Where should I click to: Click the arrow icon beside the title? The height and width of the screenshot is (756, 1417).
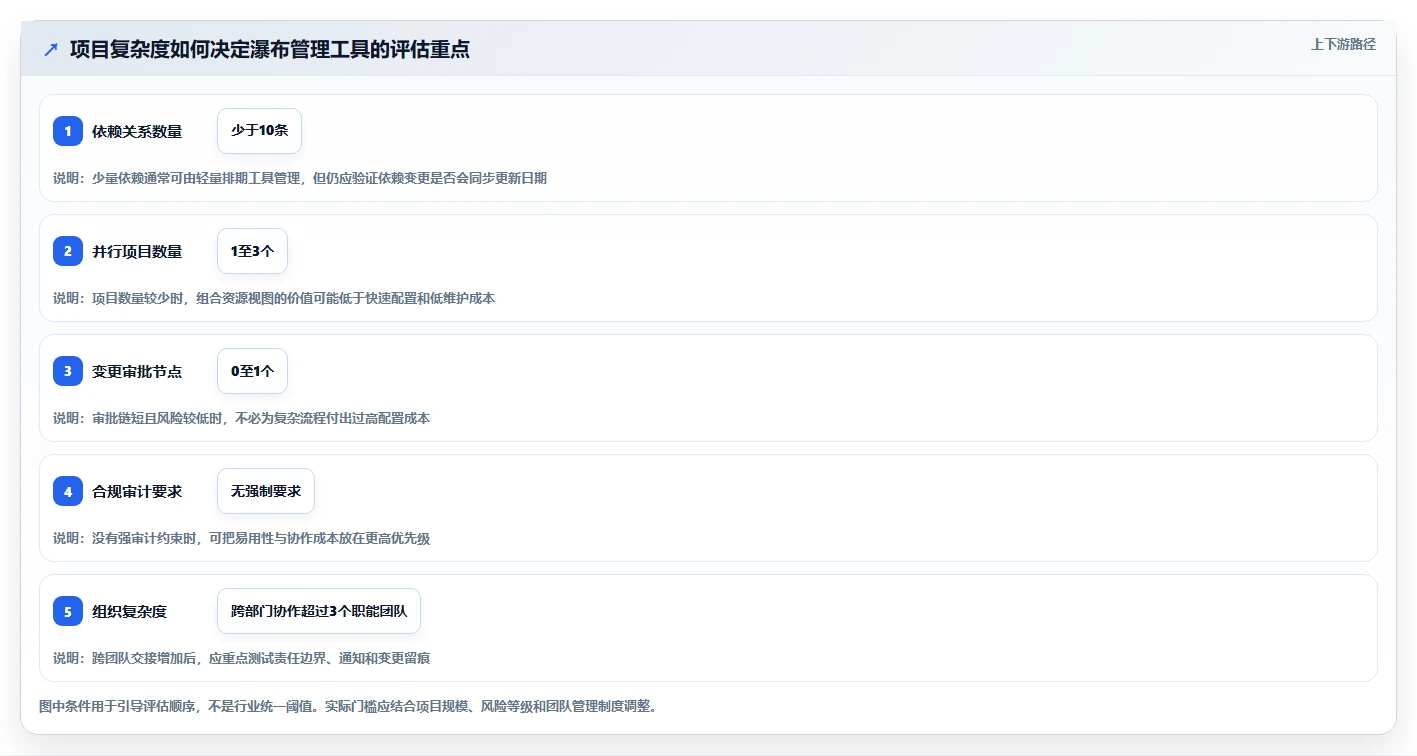tap(51, 49)
